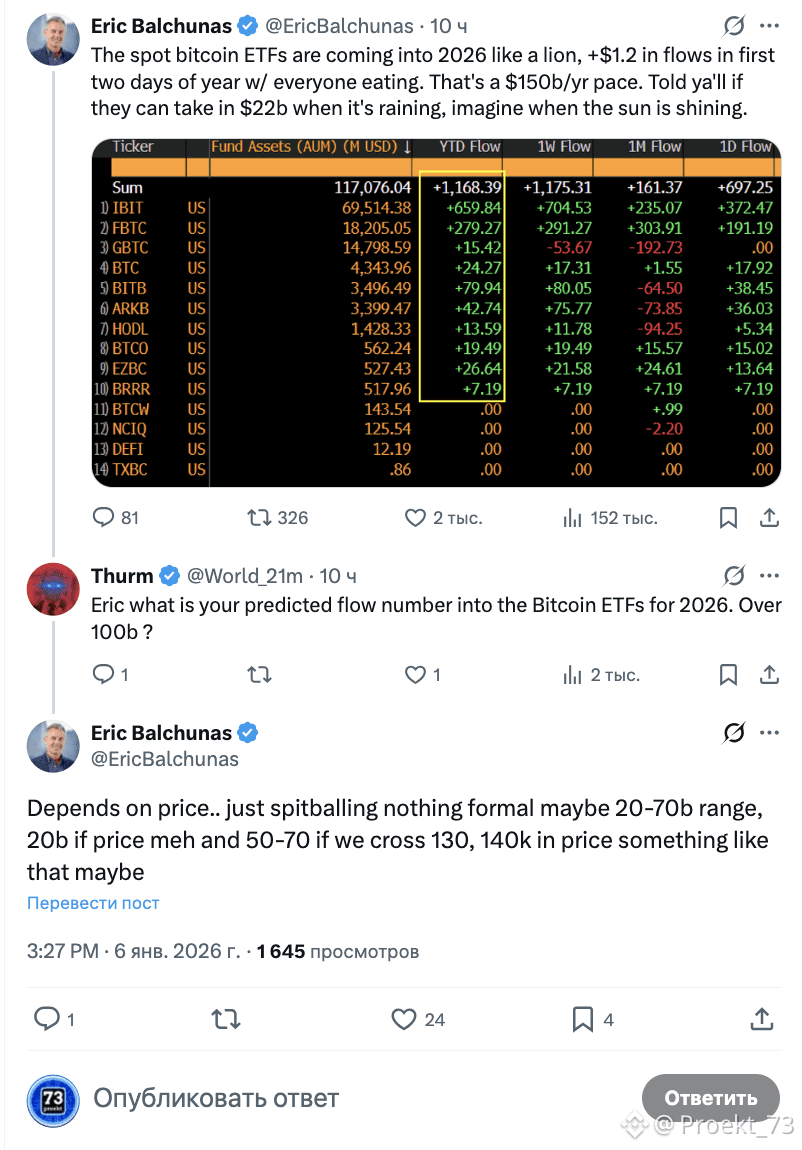Click Grok icon on top tweet

tap(734, 26)
